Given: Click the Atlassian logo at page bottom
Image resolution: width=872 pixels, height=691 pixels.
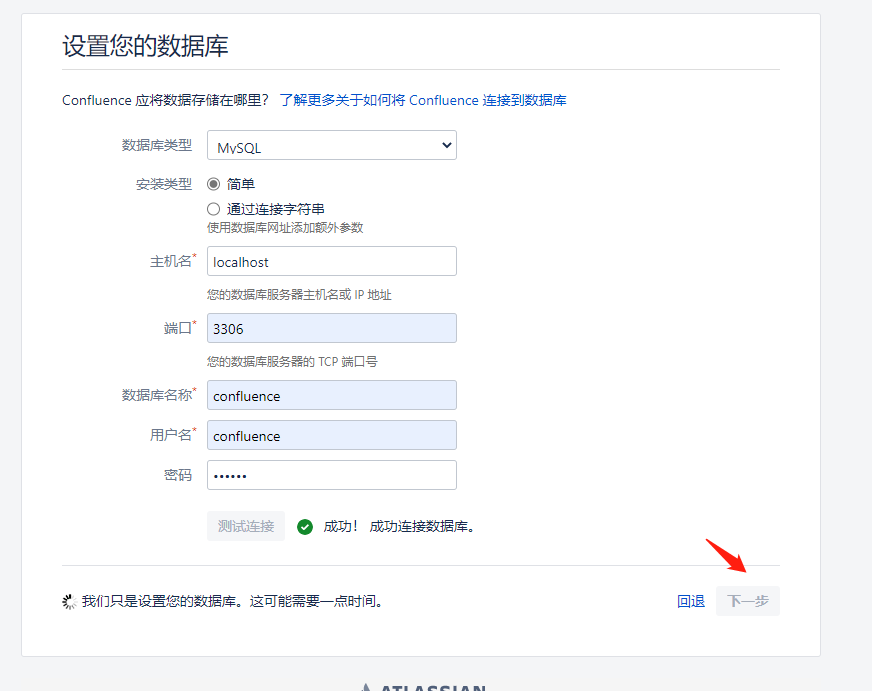Looking at the screenshot, I should (424, 687).
